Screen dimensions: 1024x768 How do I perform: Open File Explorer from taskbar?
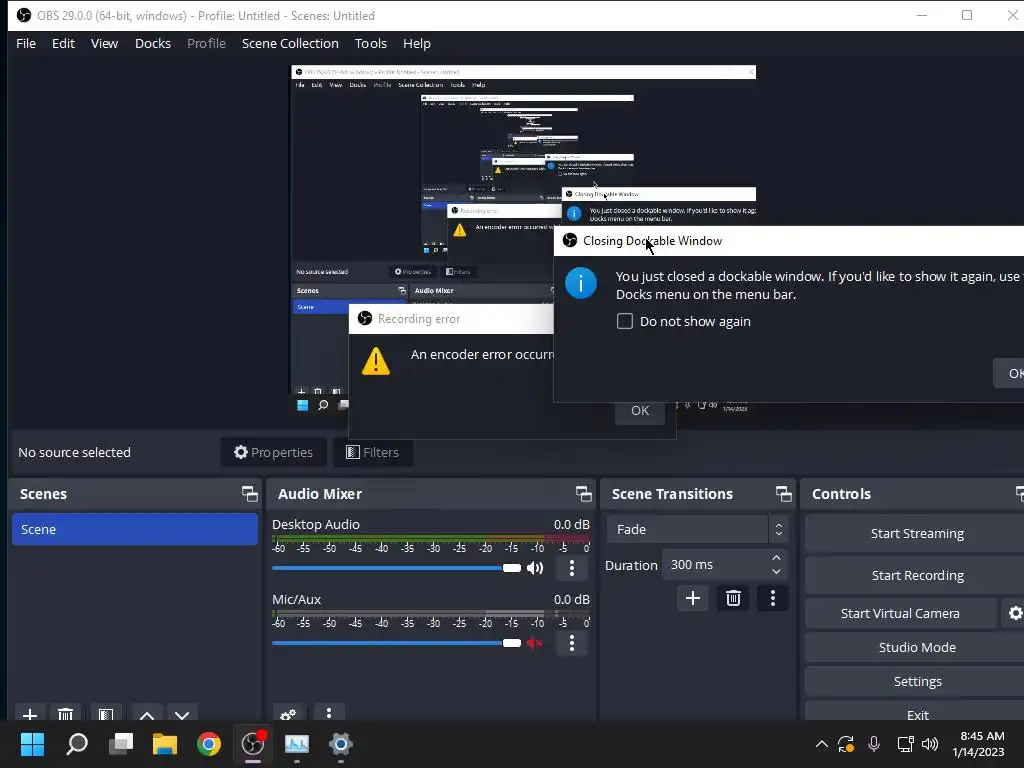165,743
